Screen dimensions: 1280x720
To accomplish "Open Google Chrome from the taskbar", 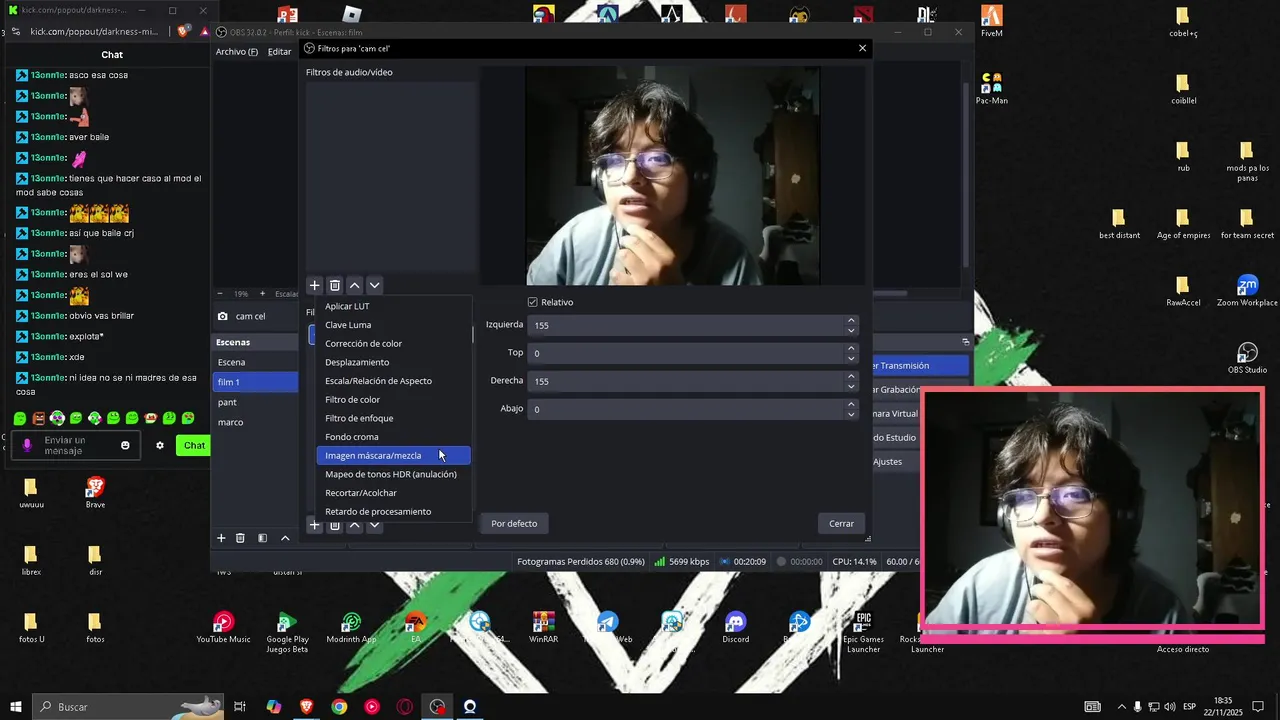I will pyautogui.click(x=339, y=707).
